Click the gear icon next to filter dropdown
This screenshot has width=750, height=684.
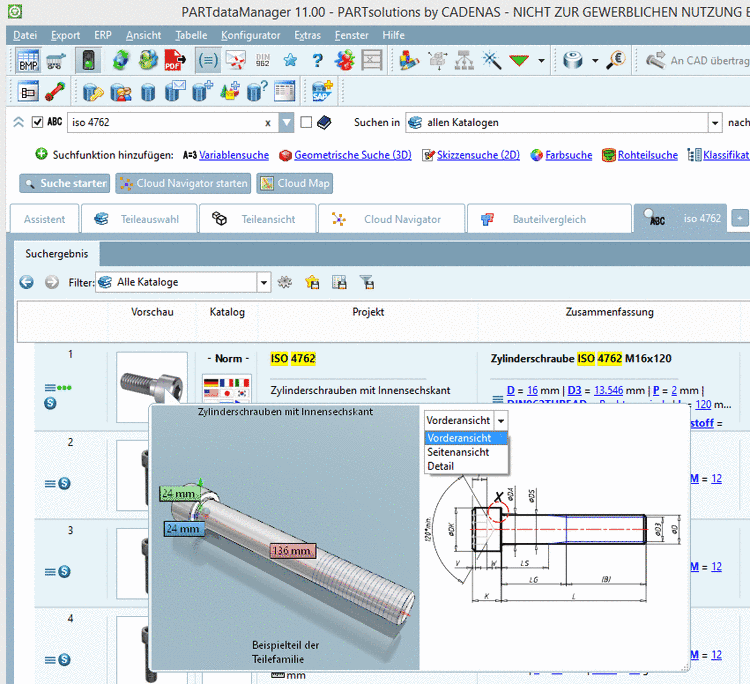coord(285,283)
